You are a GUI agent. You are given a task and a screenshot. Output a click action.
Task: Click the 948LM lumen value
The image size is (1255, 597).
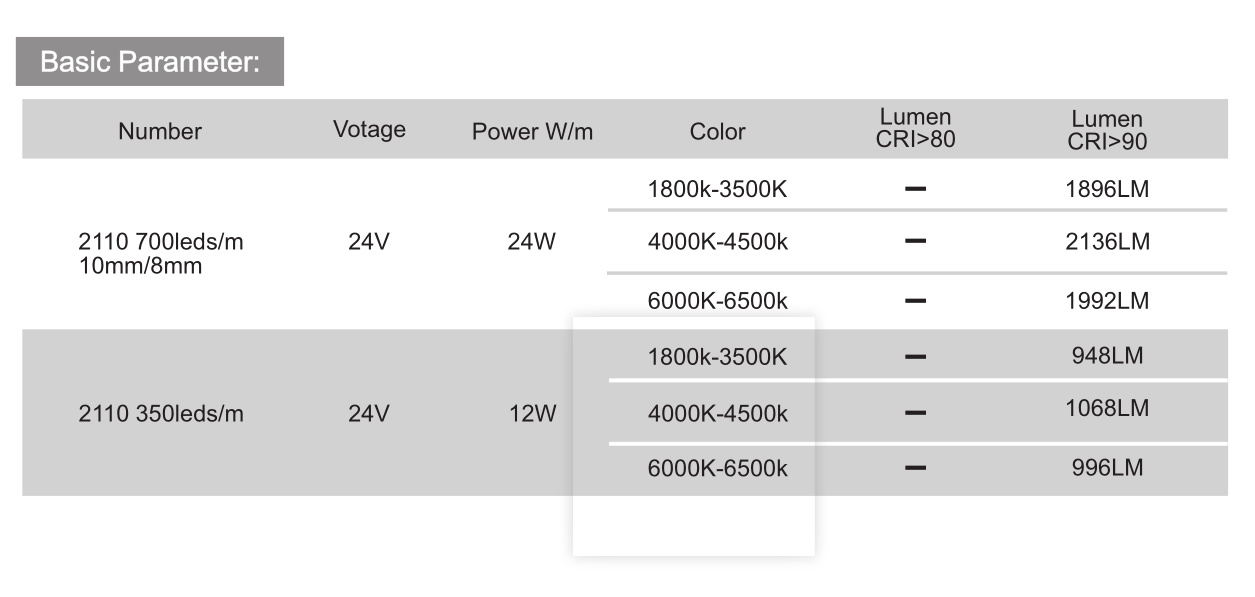tap(1107, 355)
